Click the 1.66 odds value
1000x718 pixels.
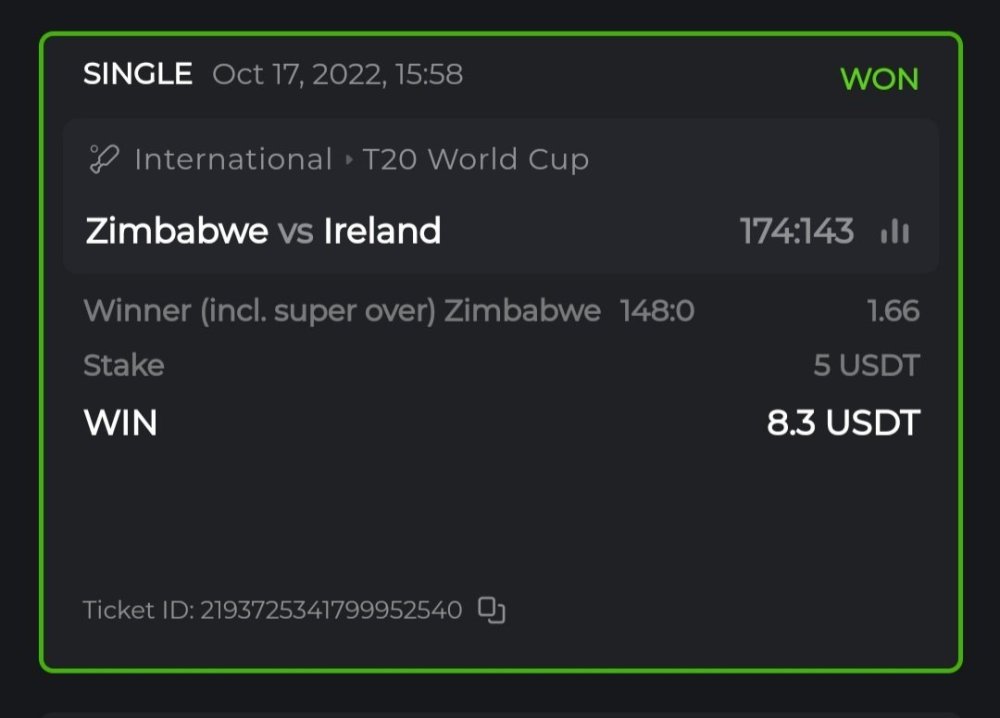893,311
